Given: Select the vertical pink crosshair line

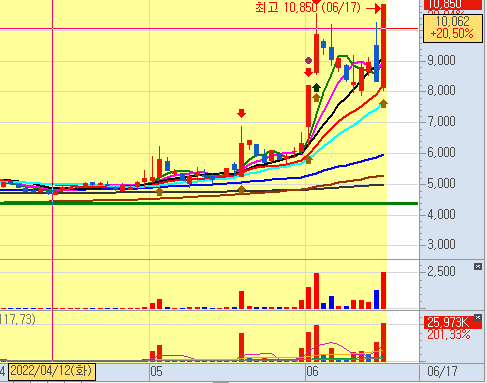Looking at the screenshot, I should (52, 180).
